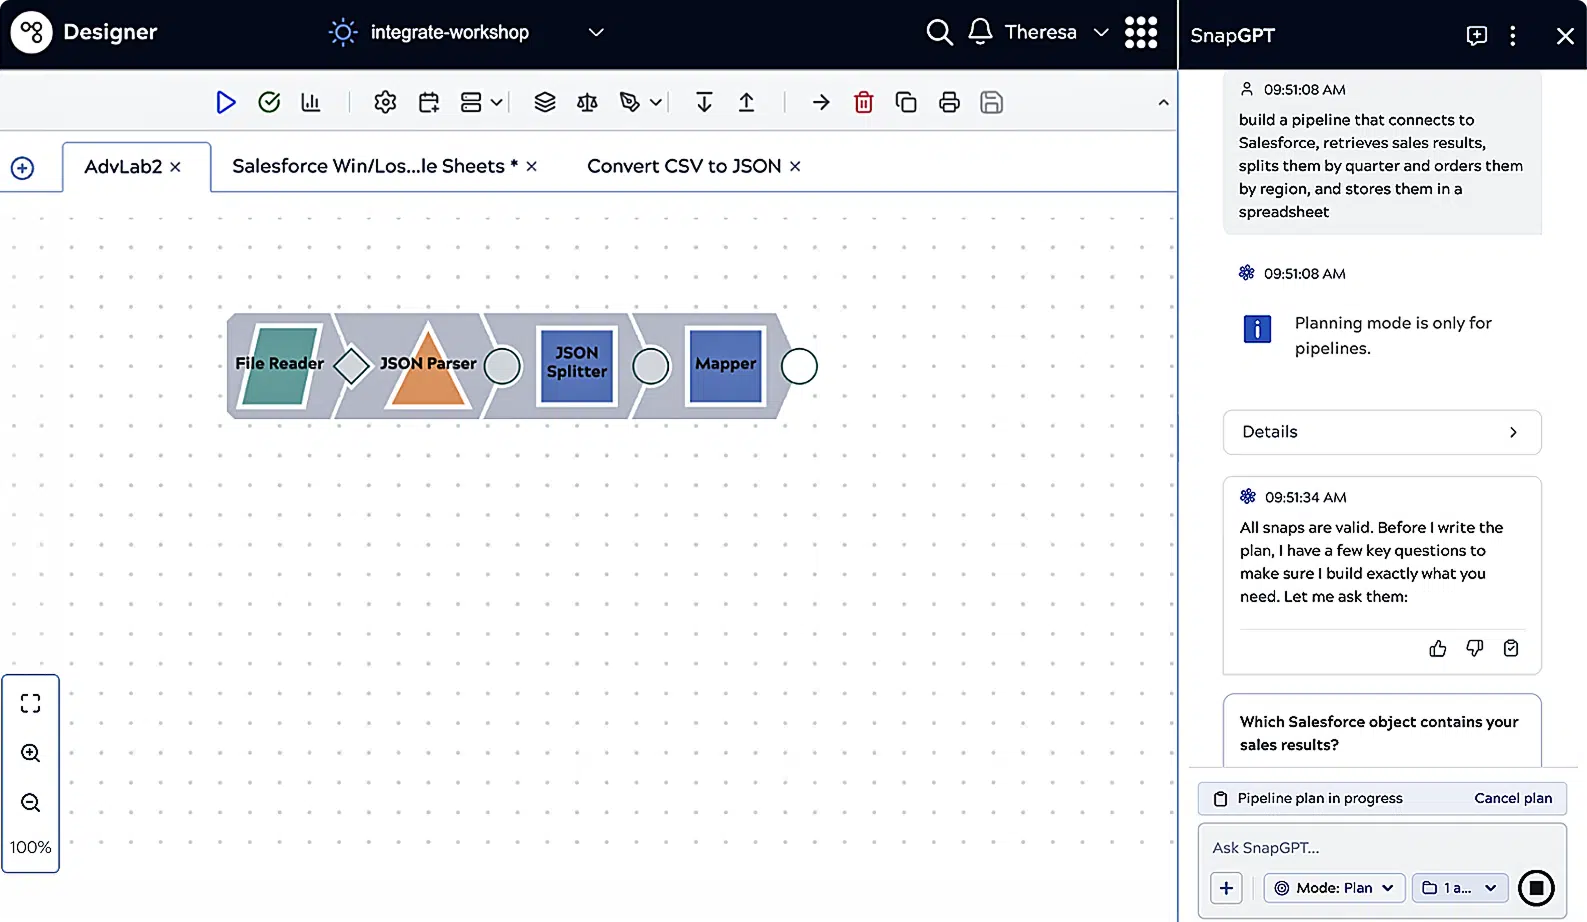The width and height of the screenshot is (1587, 922).
Task: Open the 1 a... folder dropdown
Action: 1460,888
